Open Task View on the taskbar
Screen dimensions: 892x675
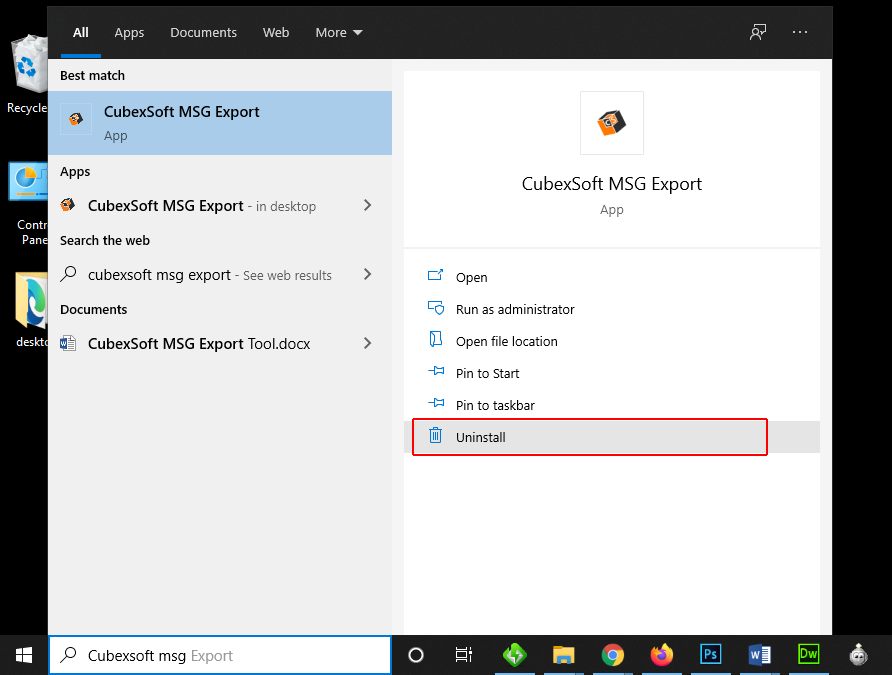pyautogui.click(x=464, y=655)
